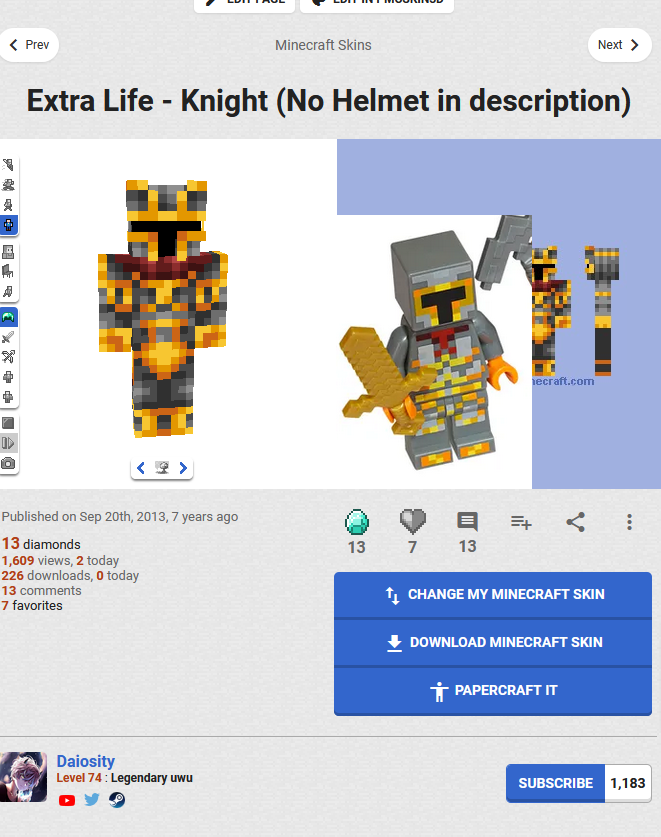Click the Next button
Image resolution: width=661 pixels, height=837 pixels.
pyautogui.click(x=619, y=45)
